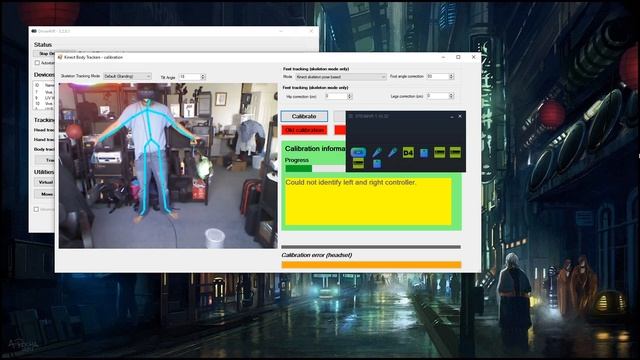The image size is (640, 360).
Task: Click the Legs correction value field
Action: [x=437, y=96]
